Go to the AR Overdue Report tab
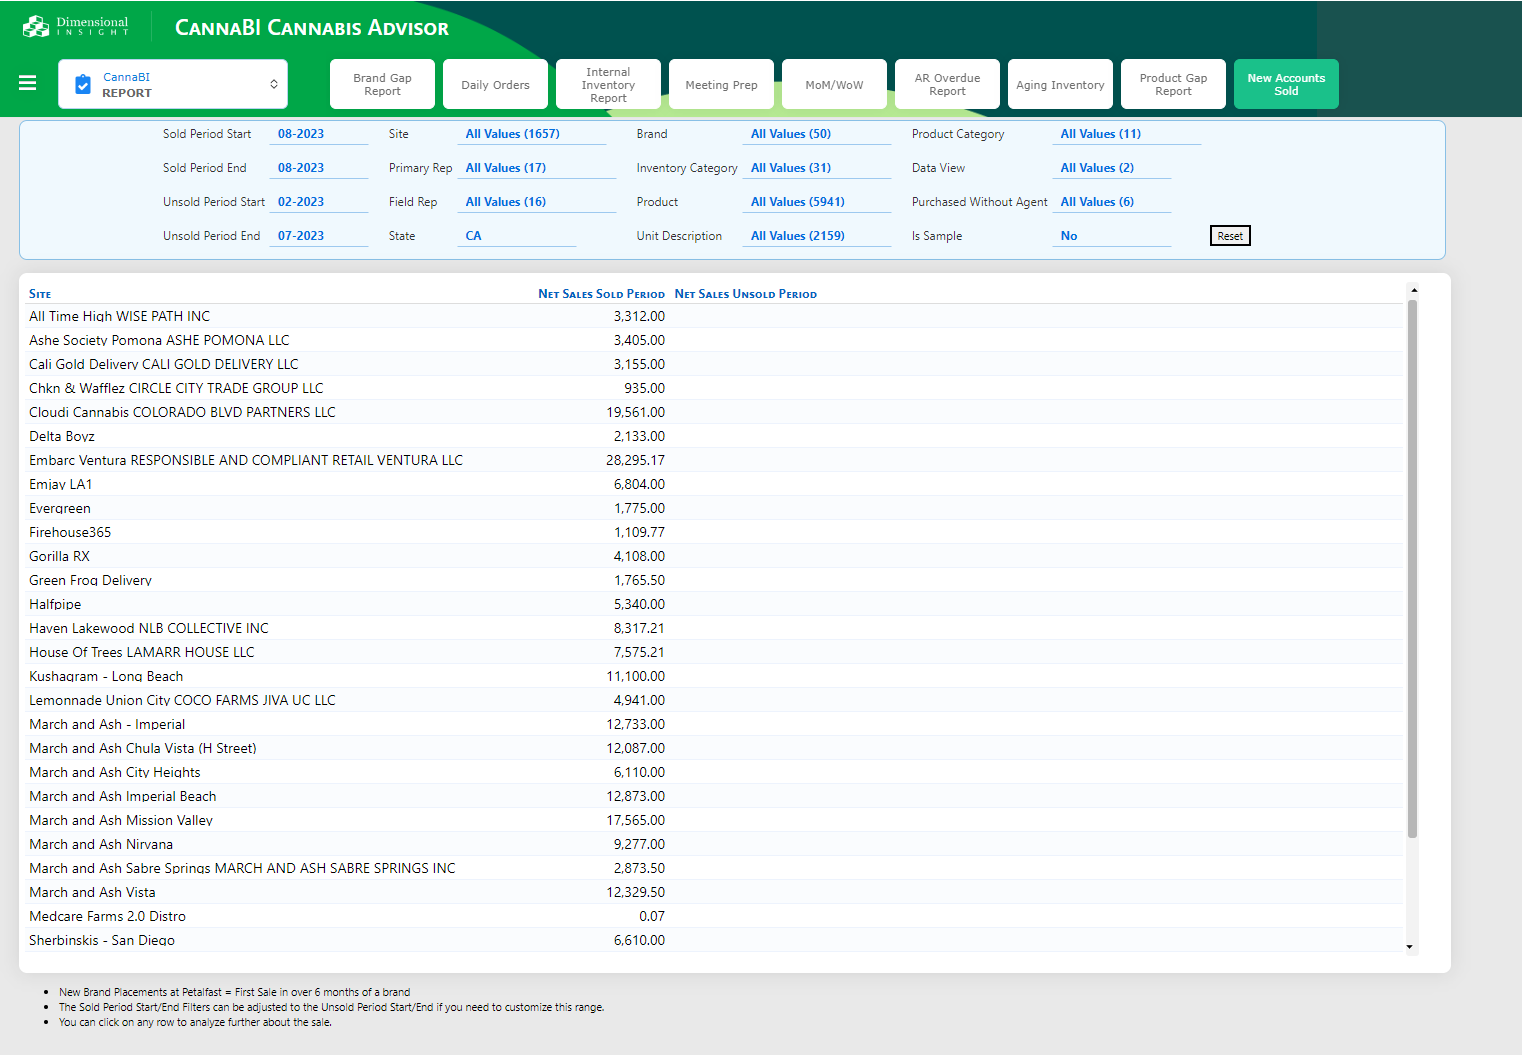 pyautogui.click(x=947, y=84)
